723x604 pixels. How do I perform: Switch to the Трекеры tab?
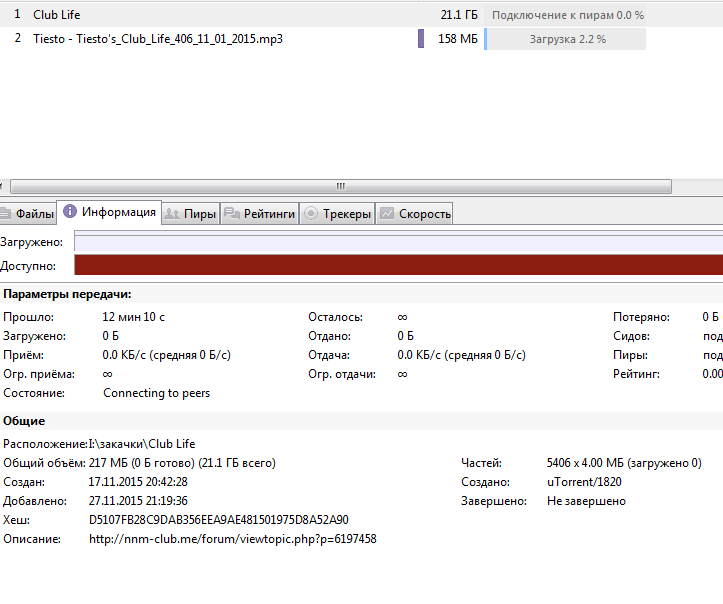(337, 214)
